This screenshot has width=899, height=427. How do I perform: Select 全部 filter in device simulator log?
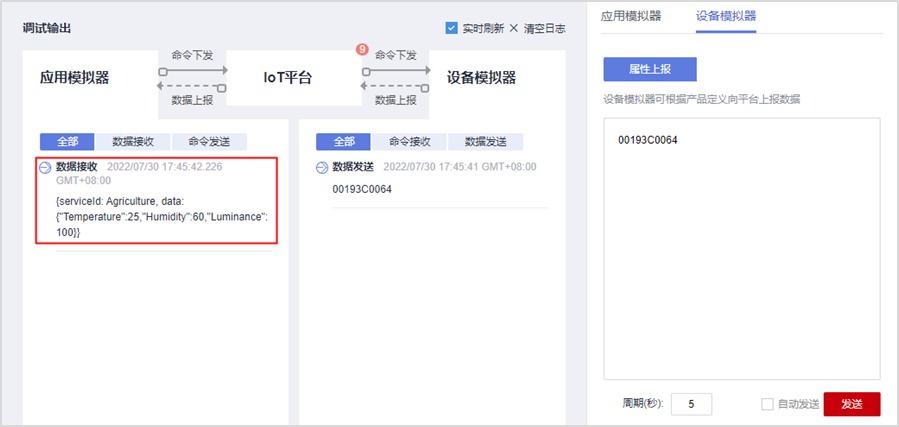343,142
